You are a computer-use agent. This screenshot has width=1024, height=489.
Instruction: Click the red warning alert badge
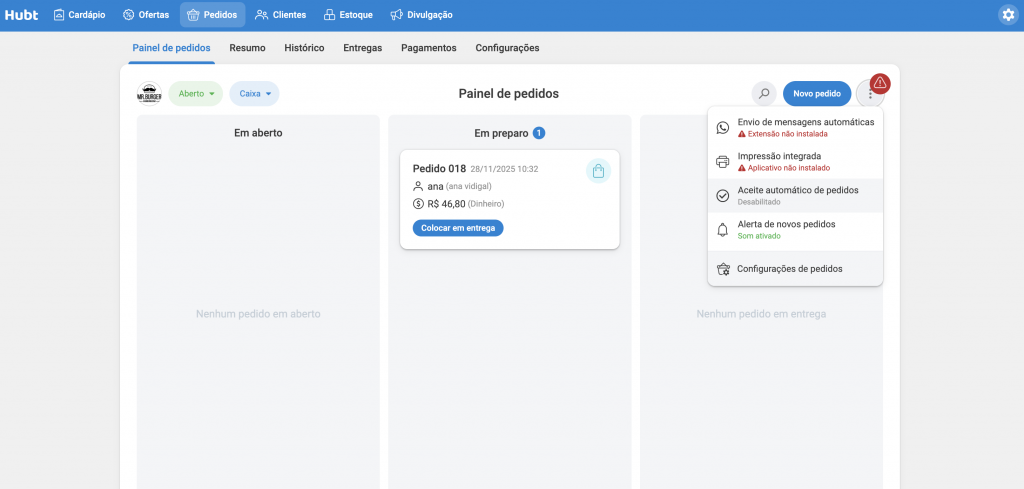point(880,83)
